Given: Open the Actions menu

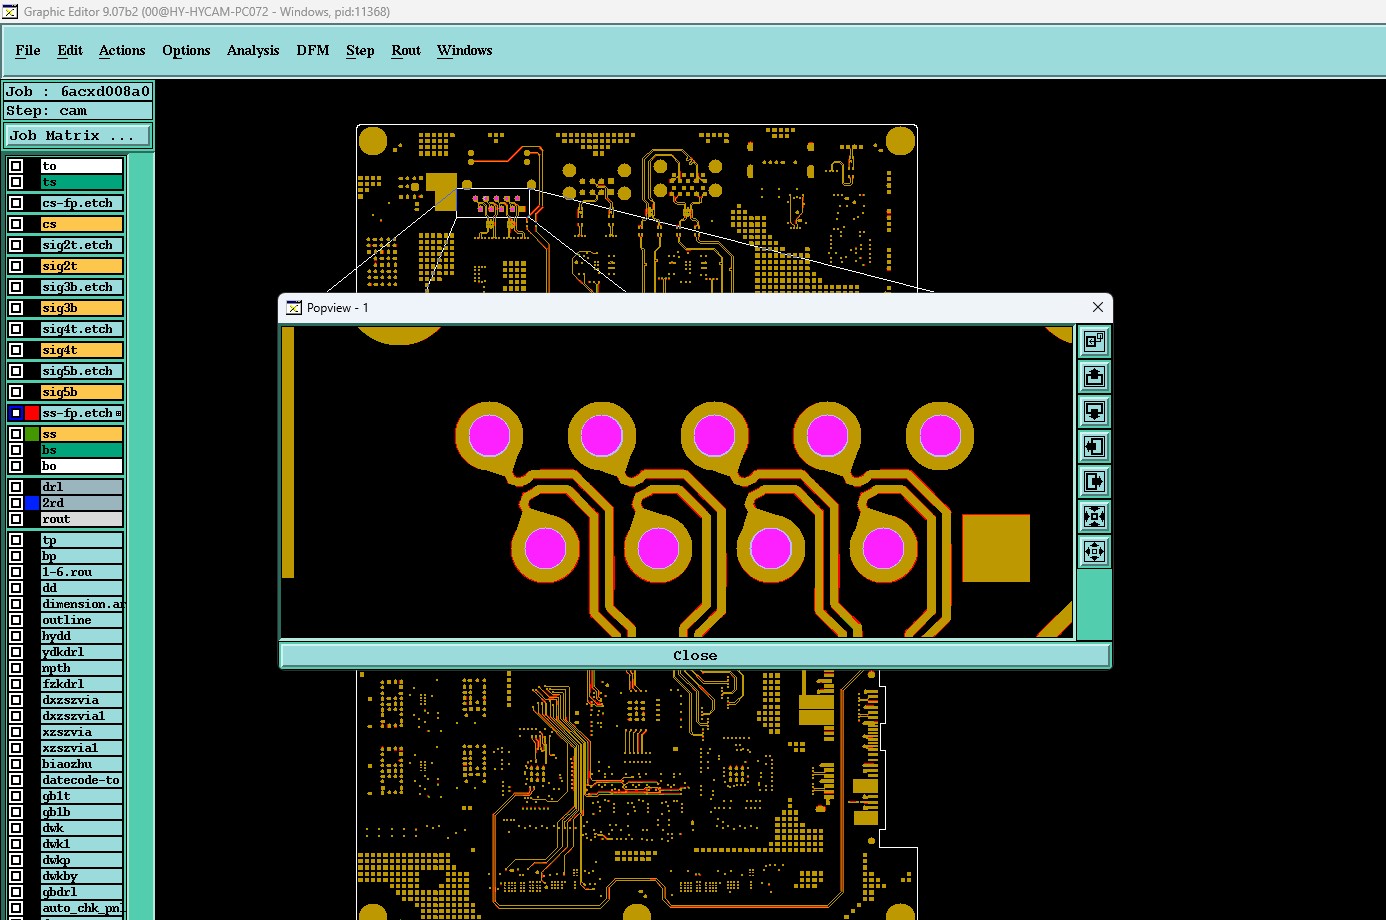Looking at the screenshot, I should pyautogui.click(x=122, y=50).
